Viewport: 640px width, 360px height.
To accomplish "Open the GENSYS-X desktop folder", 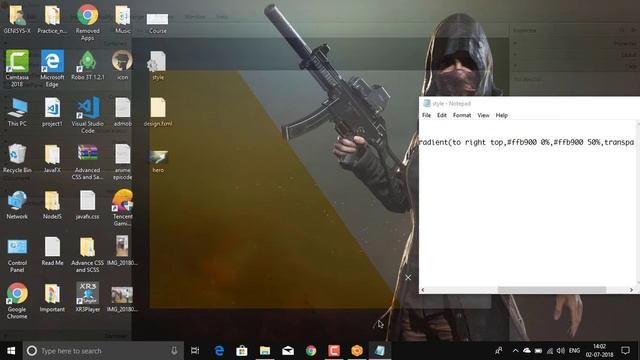I will coord(17,18).
